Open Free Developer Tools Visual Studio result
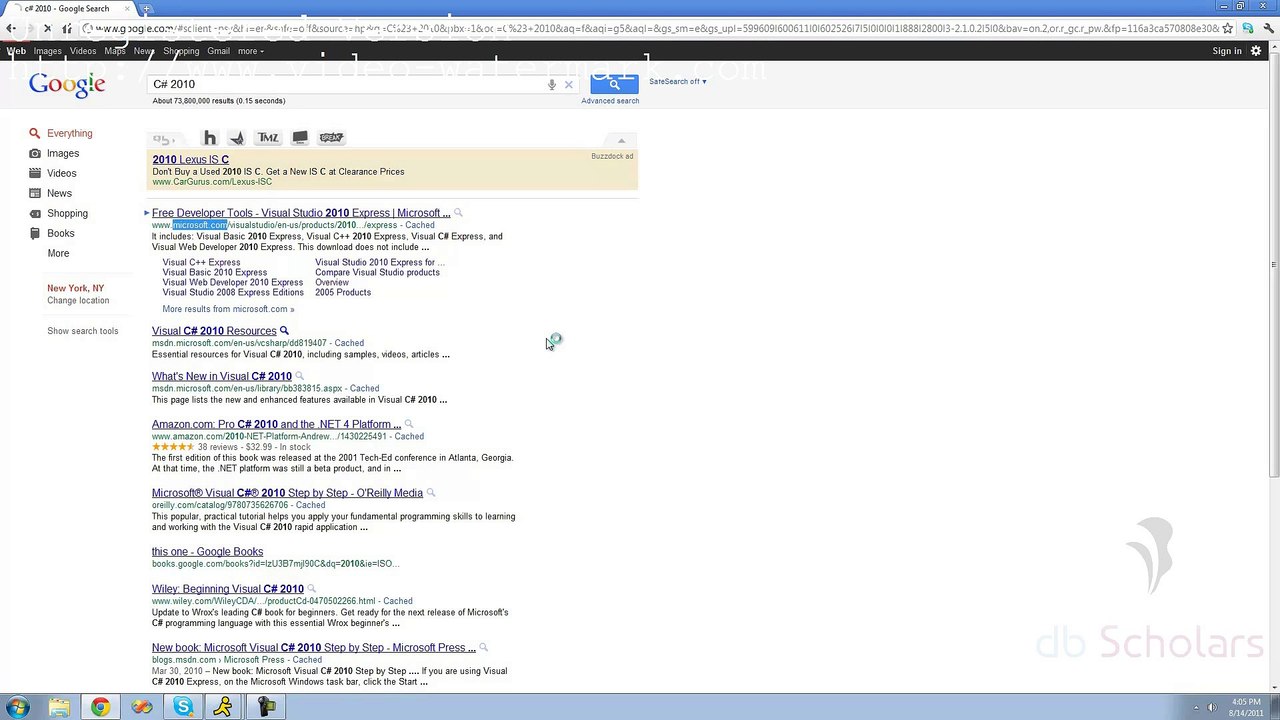The height and width of the screenshot is (720, 1280). pos(301,213)
